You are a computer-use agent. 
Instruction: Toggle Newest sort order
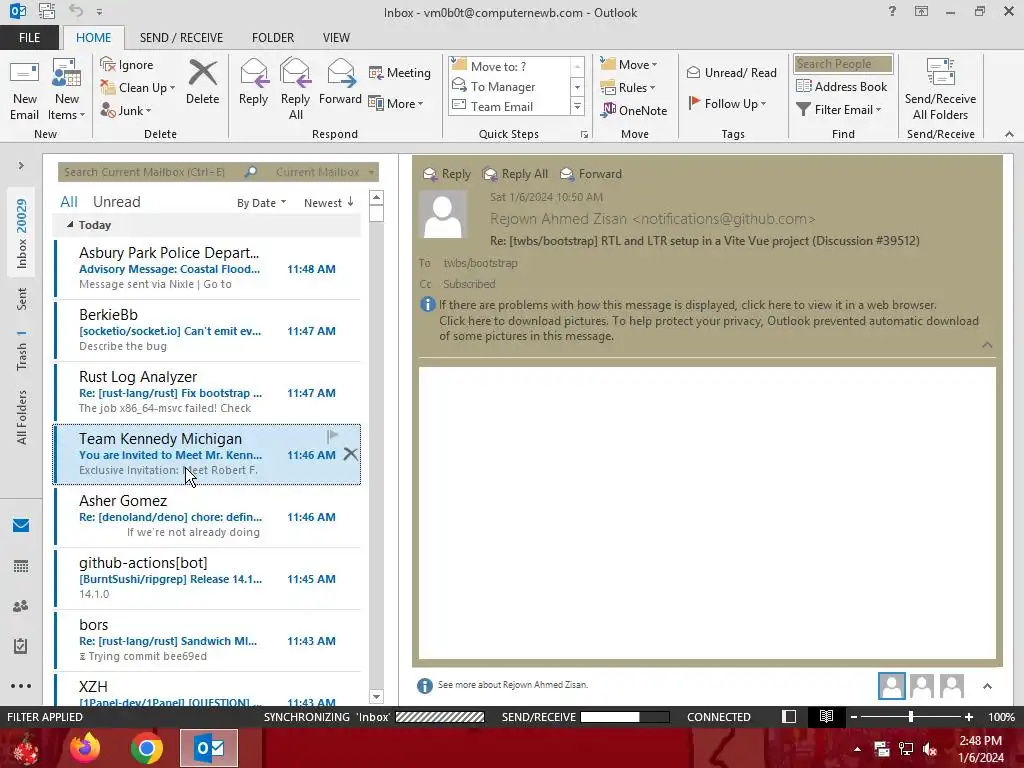click(328, 203)
